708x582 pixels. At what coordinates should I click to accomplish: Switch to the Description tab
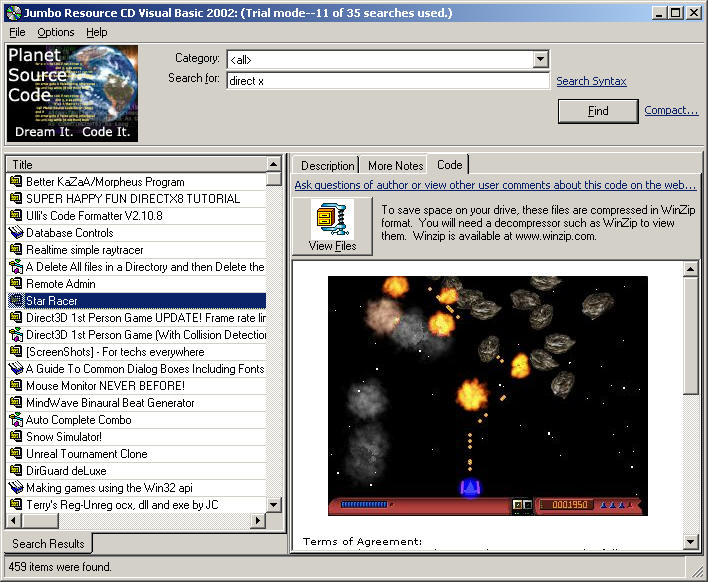tap(327, 166)
